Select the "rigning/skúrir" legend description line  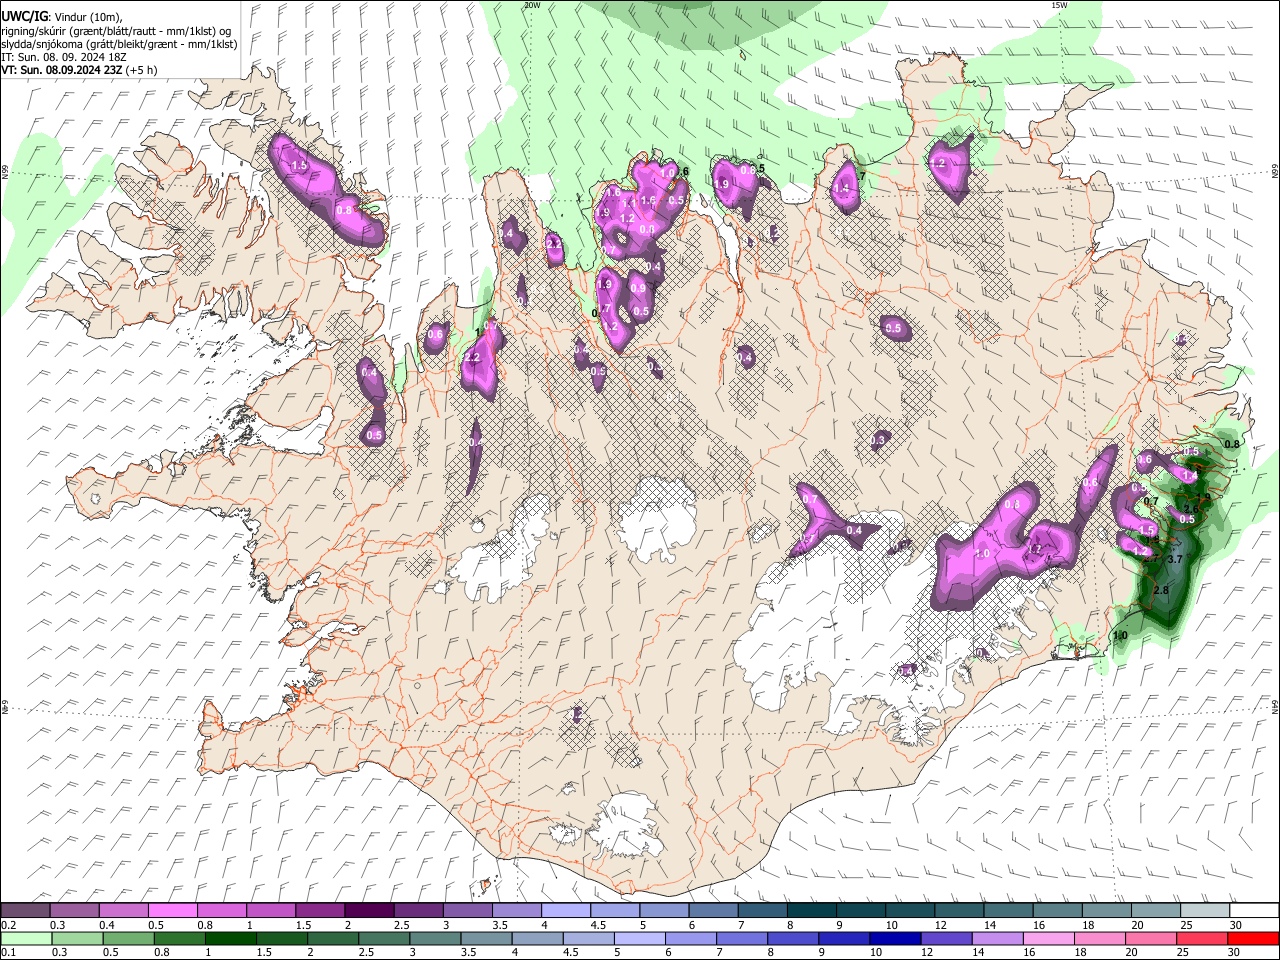[116, 31]
